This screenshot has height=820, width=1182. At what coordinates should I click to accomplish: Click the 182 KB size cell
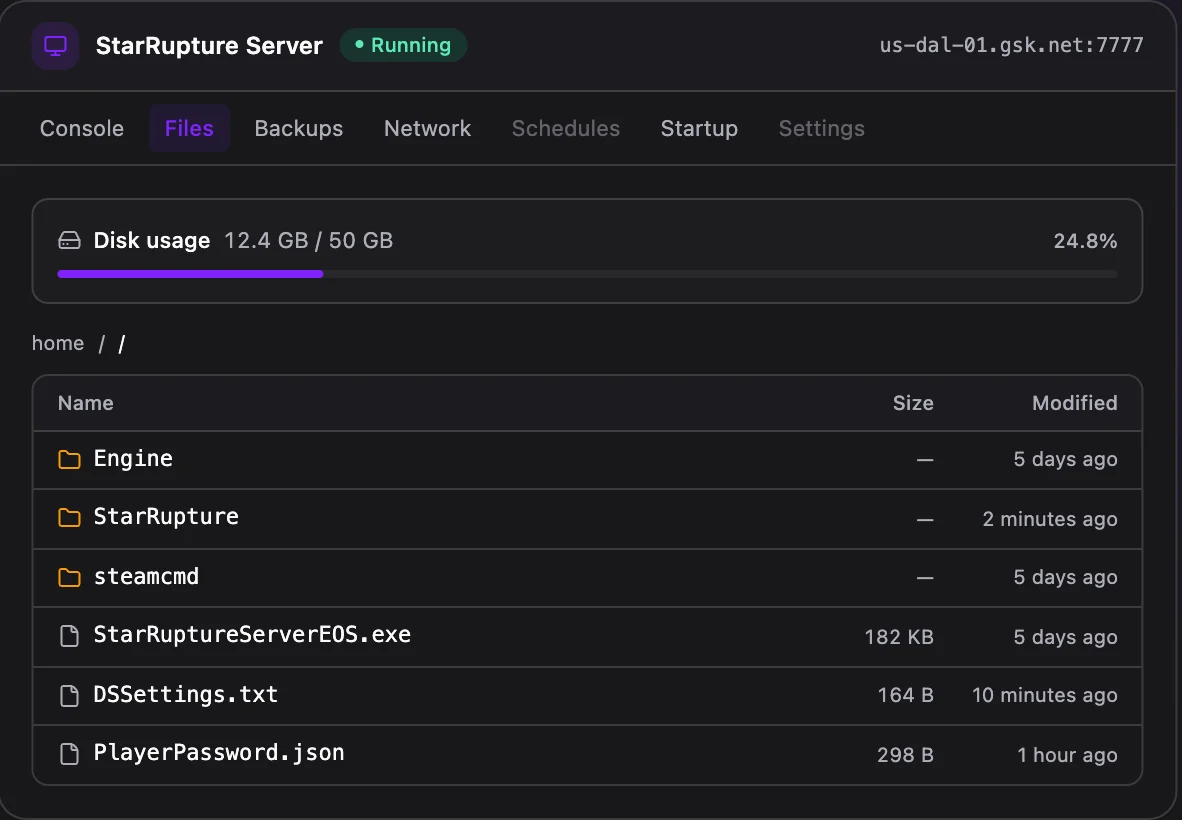[899, 637]
